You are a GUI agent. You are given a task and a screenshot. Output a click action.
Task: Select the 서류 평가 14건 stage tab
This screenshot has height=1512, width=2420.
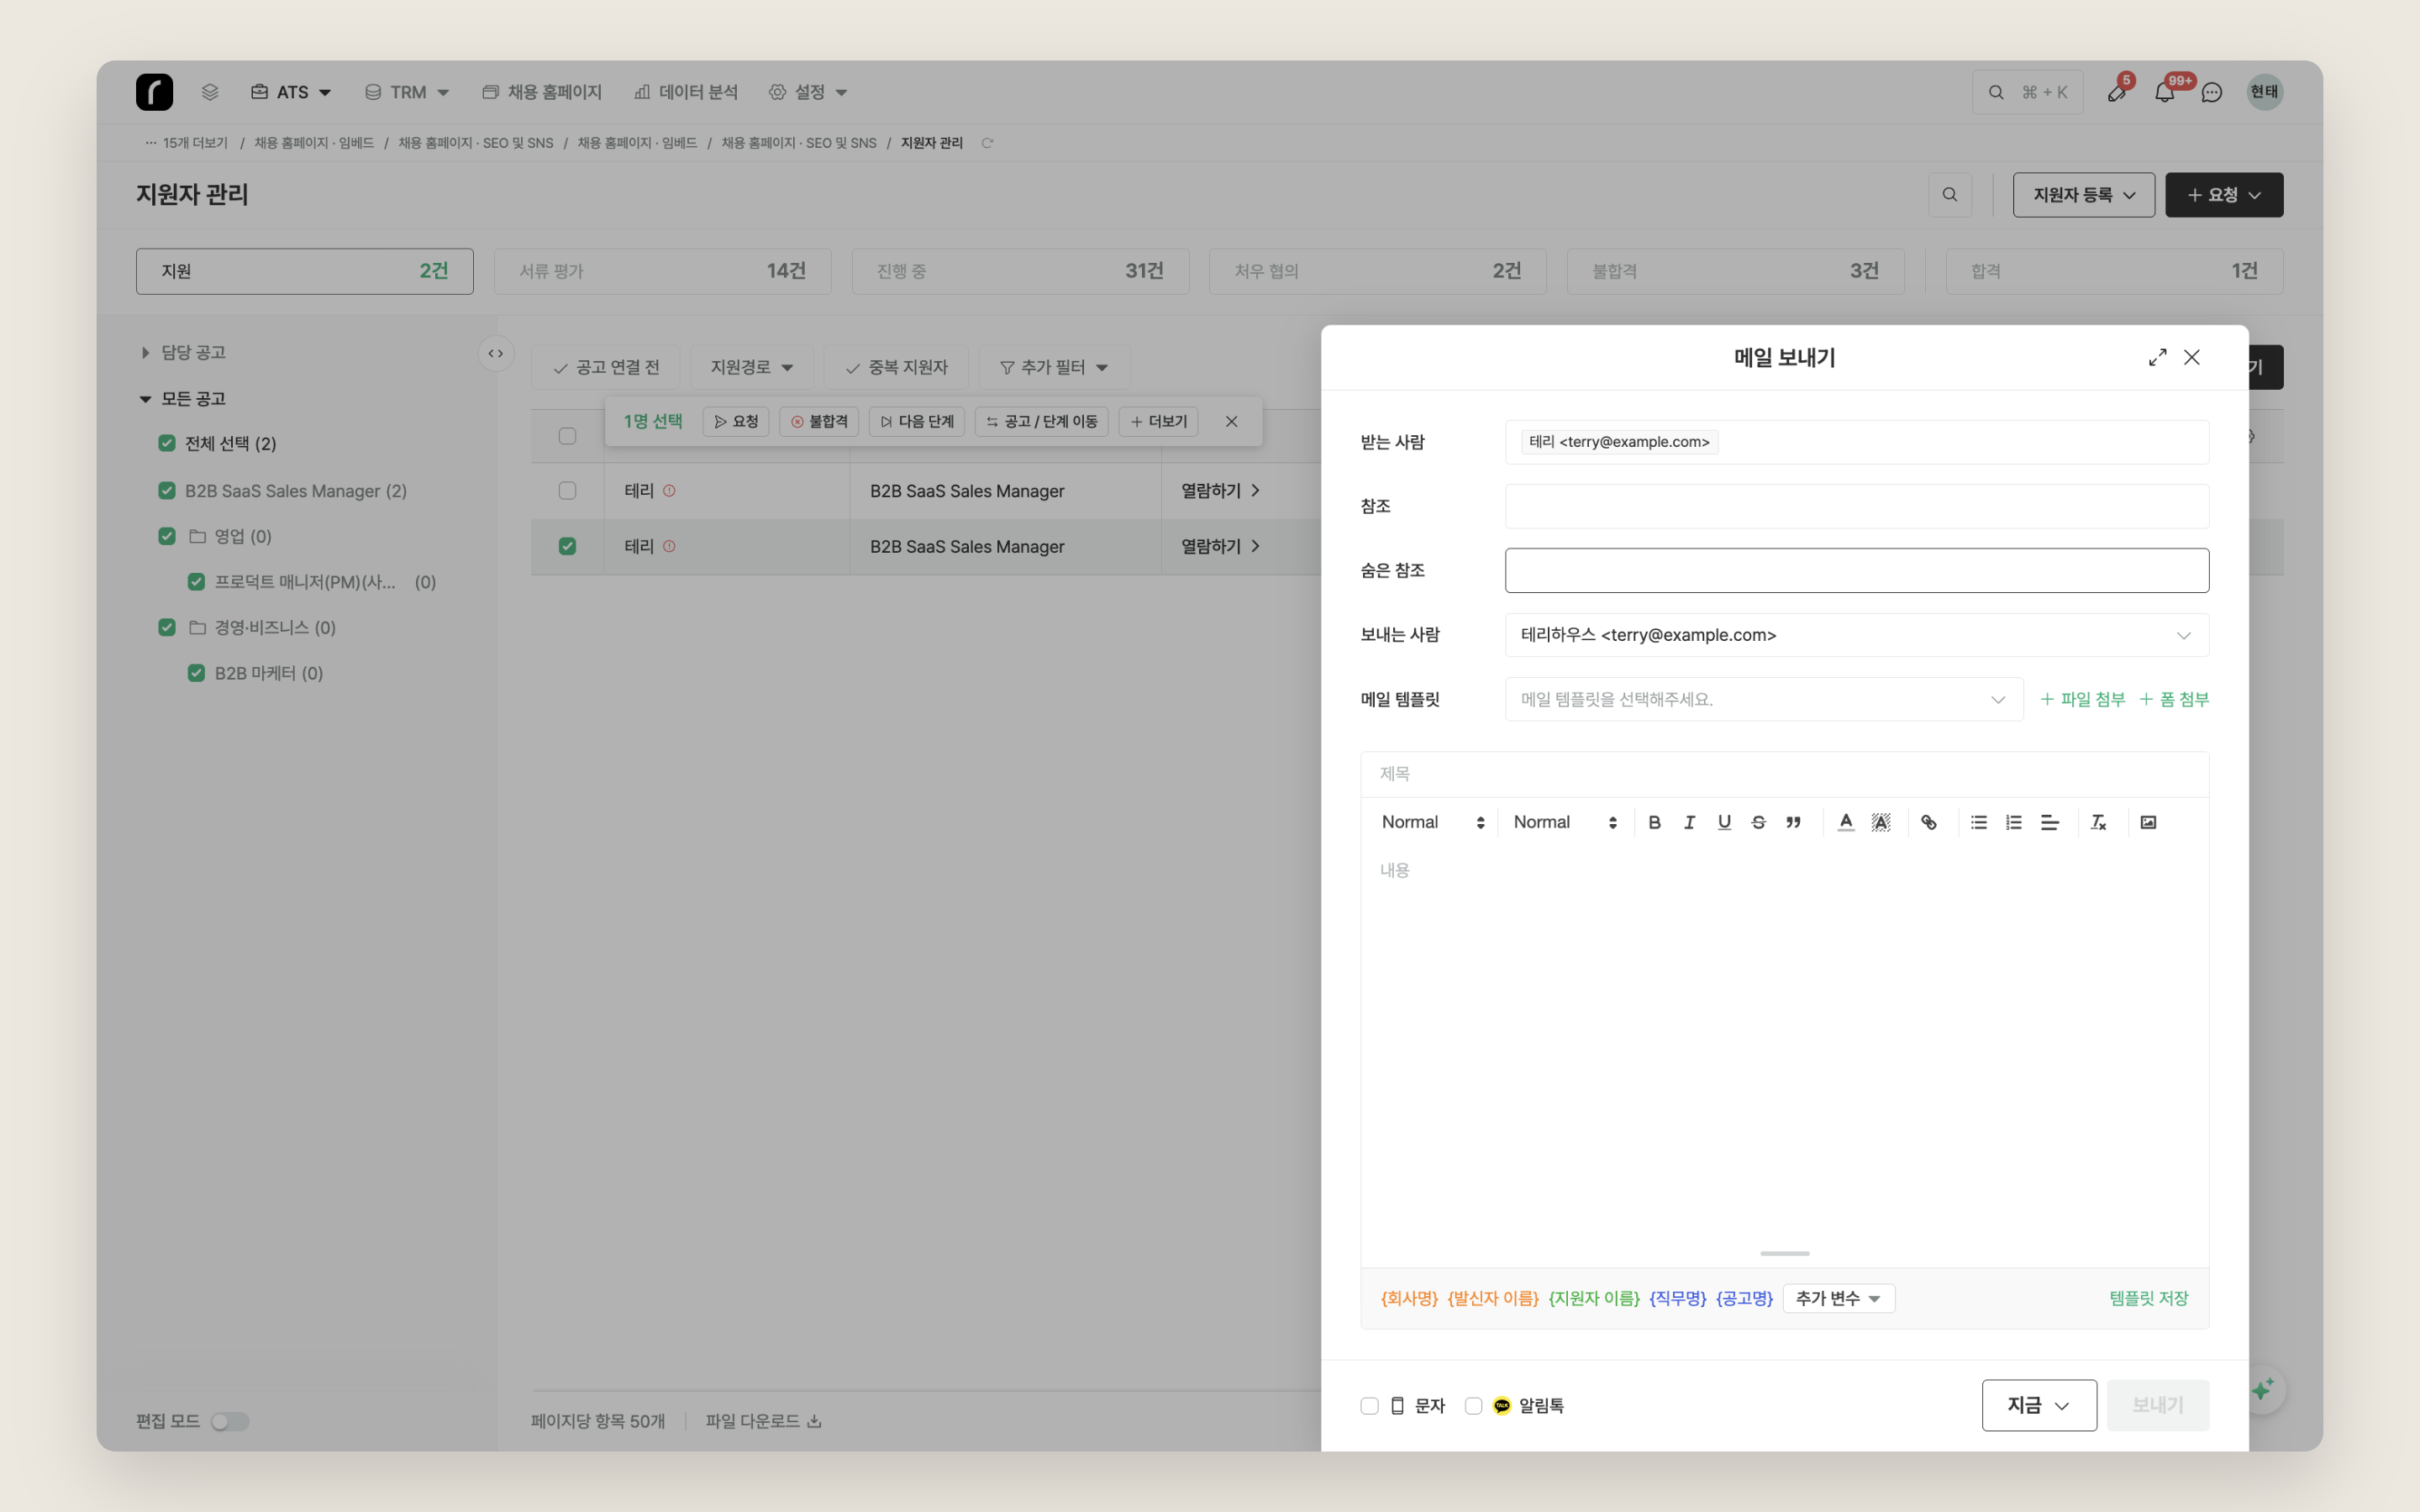click(x=662, y=271)
